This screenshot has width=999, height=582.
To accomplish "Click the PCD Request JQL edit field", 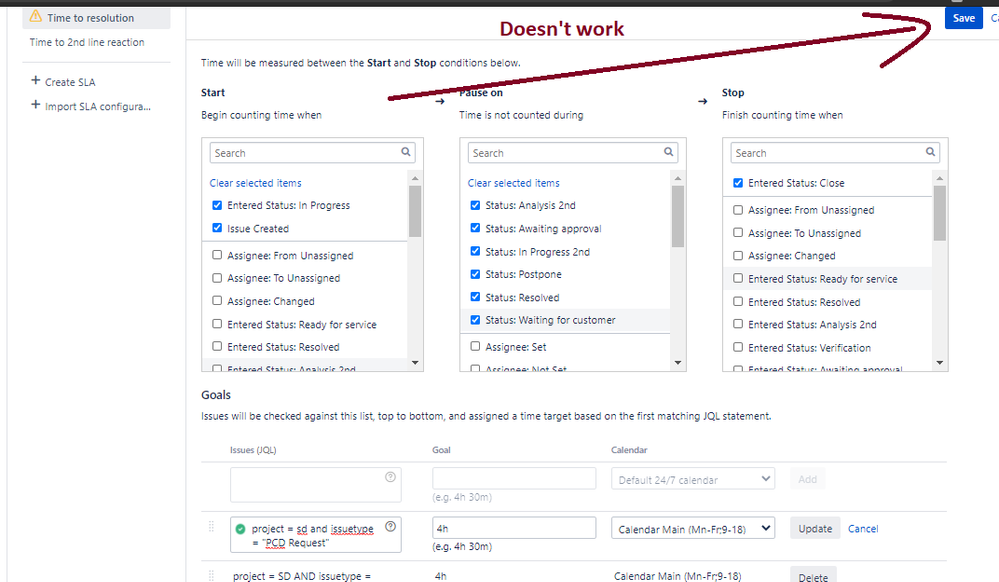I will (316, 534).
